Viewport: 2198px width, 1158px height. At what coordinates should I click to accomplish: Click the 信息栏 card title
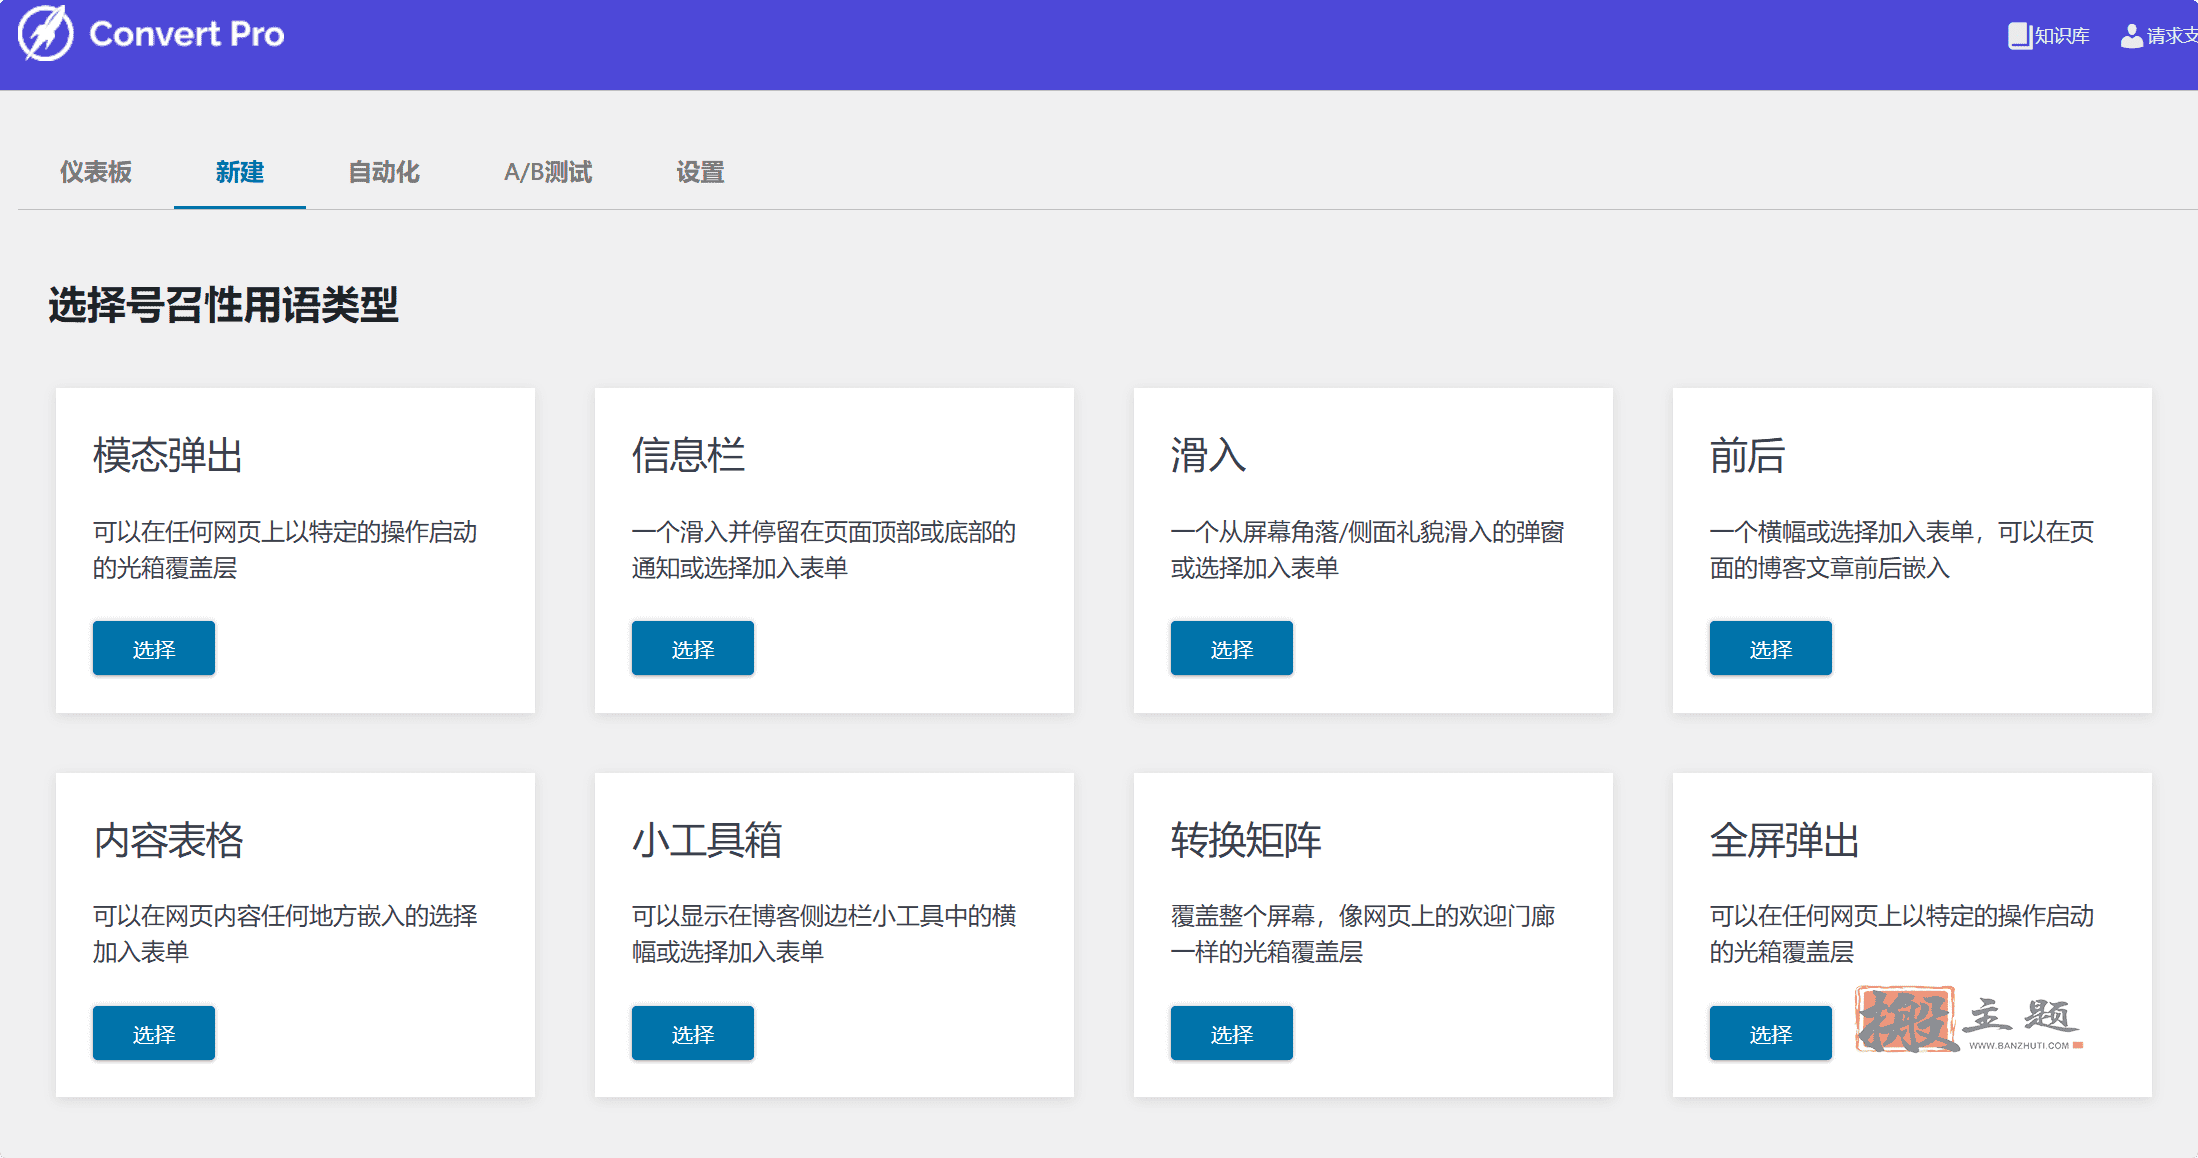coord(688,455)
